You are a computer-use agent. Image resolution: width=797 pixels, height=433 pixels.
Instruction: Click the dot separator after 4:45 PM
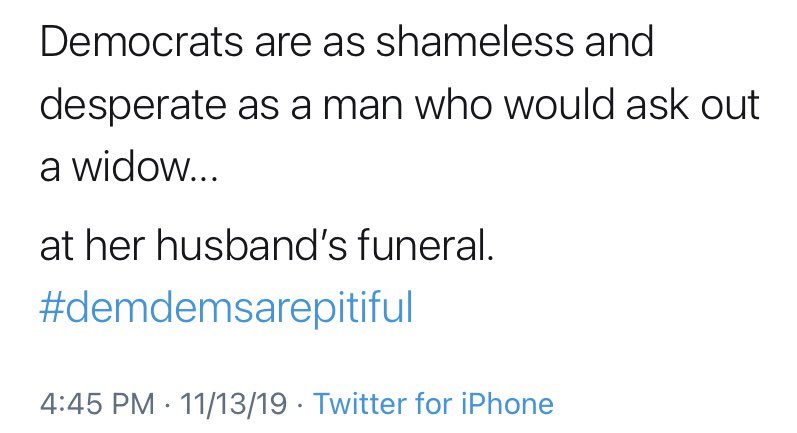pos(167,405)
